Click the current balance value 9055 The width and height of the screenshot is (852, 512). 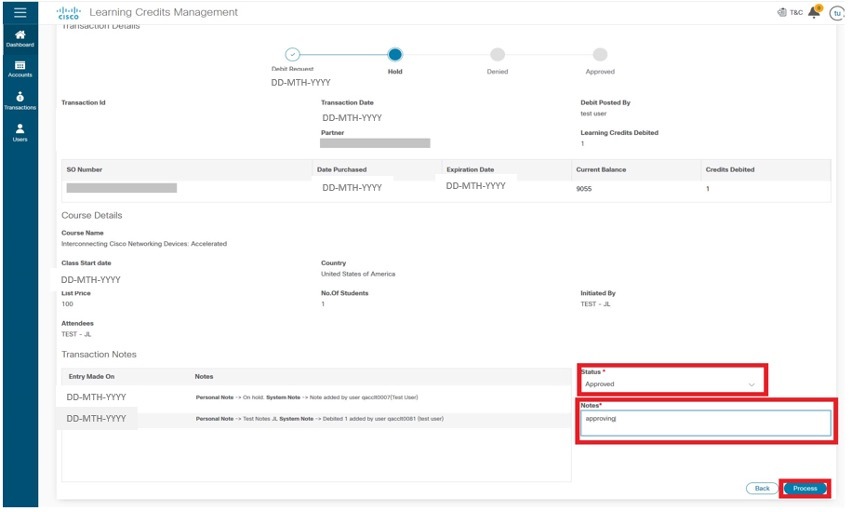584,189
